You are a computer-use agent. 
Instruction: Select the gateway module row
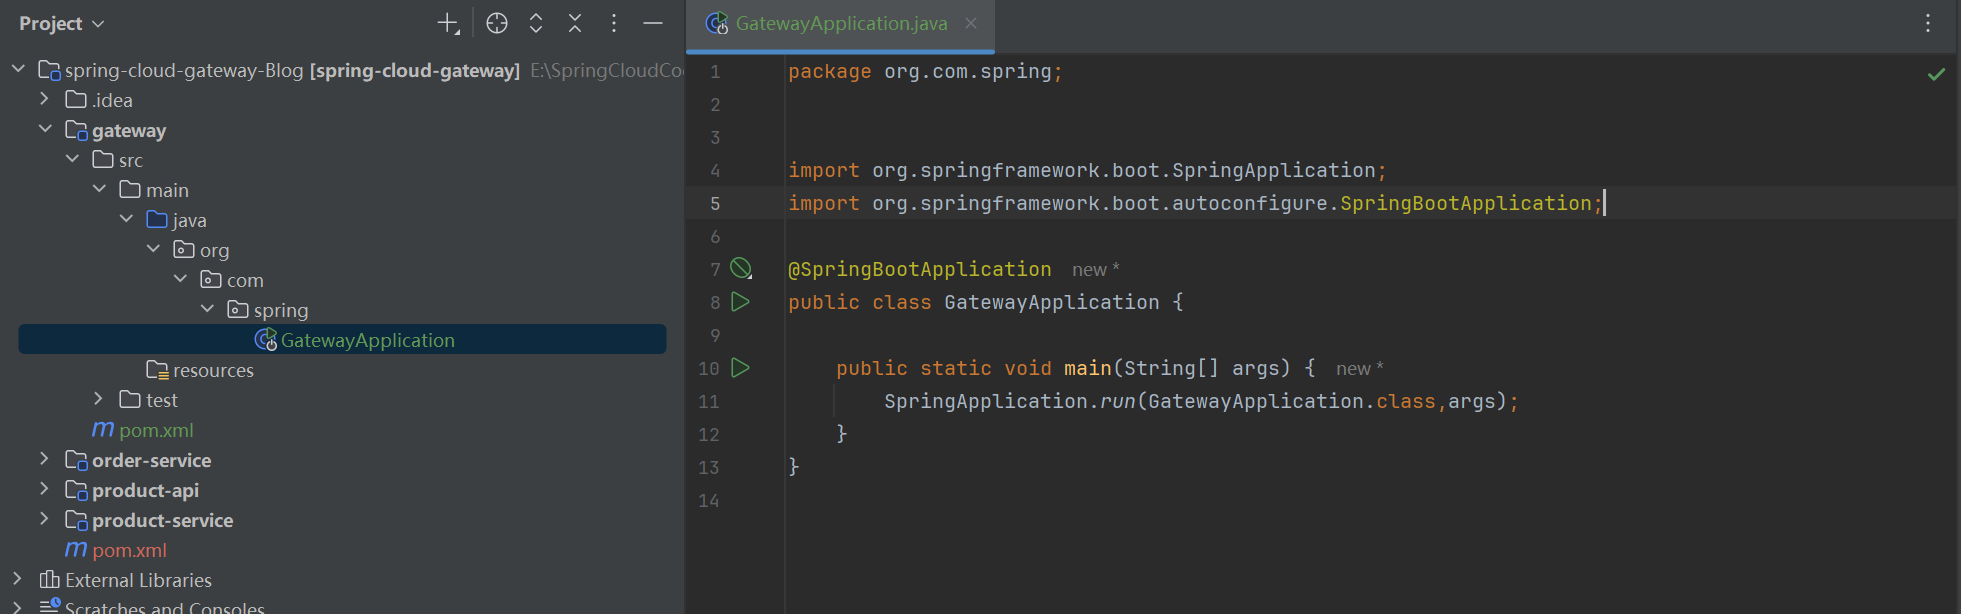[x=342, y=130]
